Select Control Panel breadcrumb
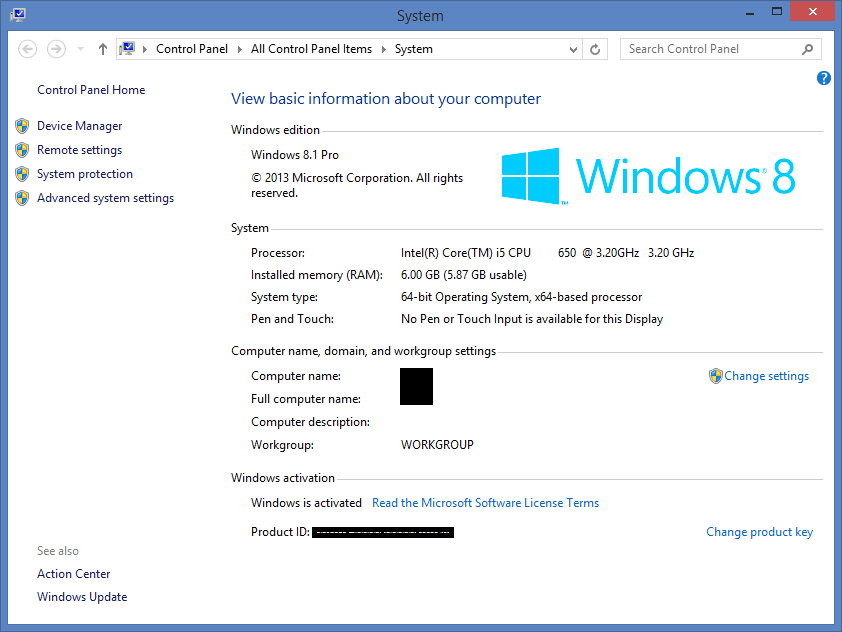This screenshot has height=632, width=842. pyautogui.click(x=192, y=49)
